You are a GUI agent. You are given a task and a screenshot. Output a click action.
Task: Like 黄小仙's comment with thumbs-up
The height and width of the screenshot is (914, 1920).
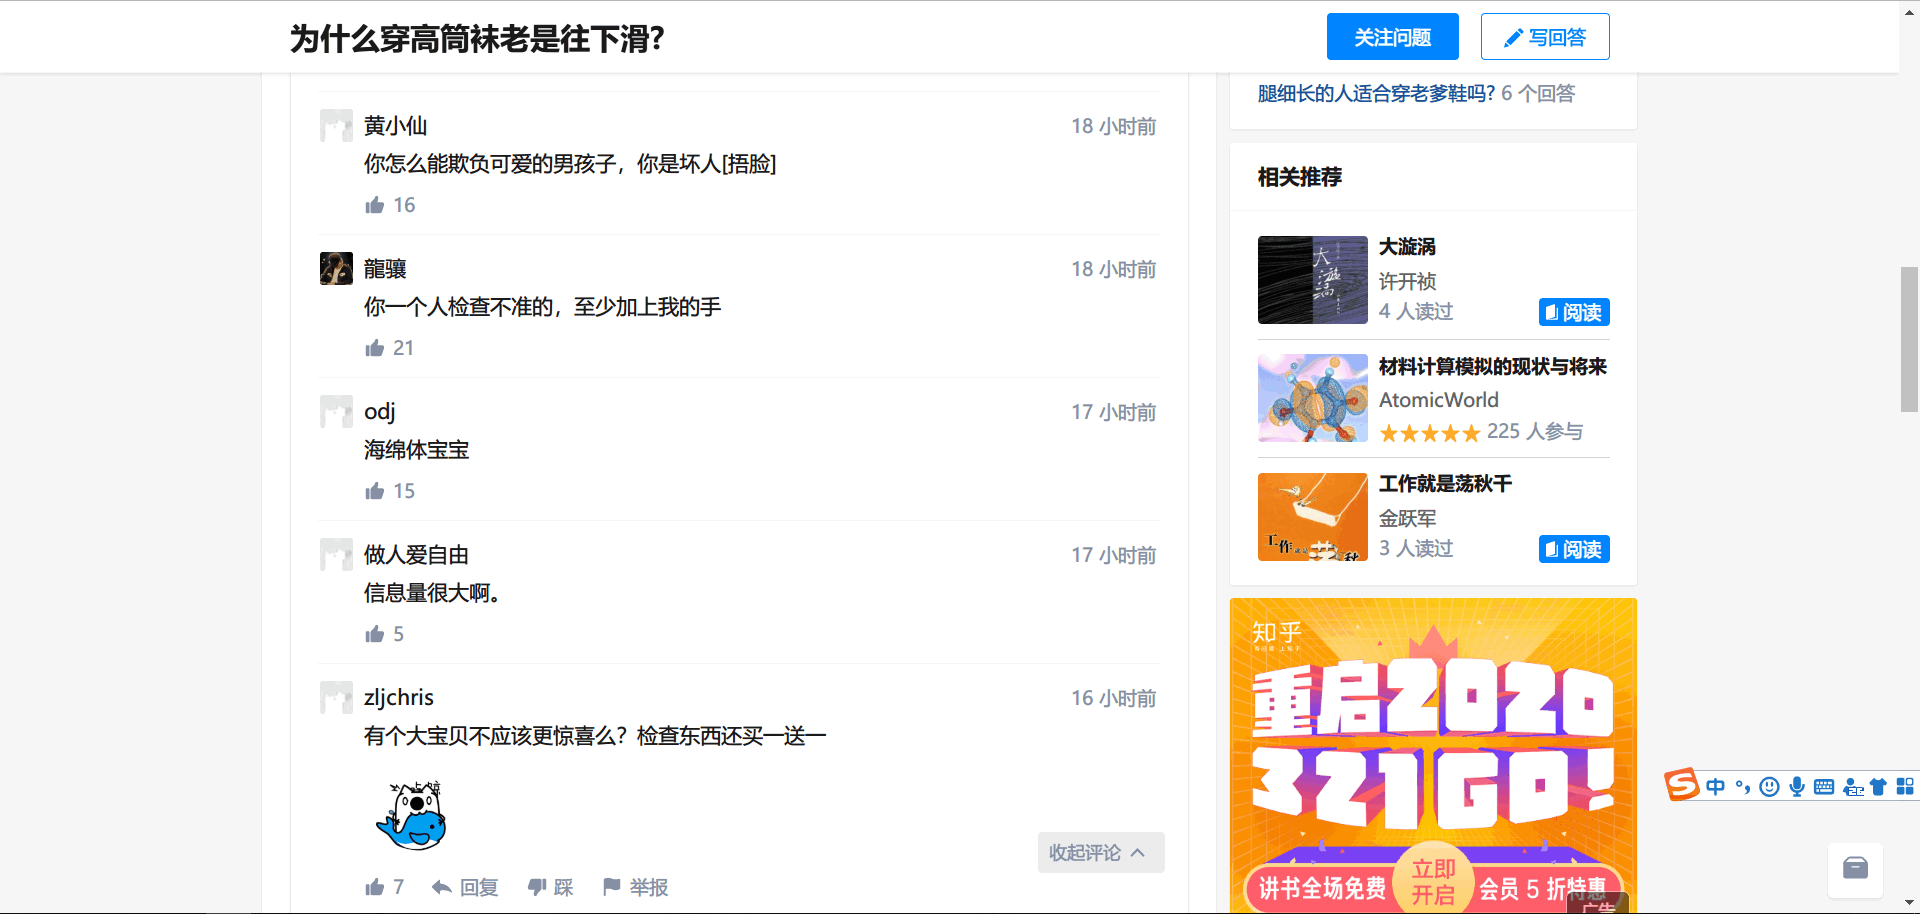pos(375,205)
